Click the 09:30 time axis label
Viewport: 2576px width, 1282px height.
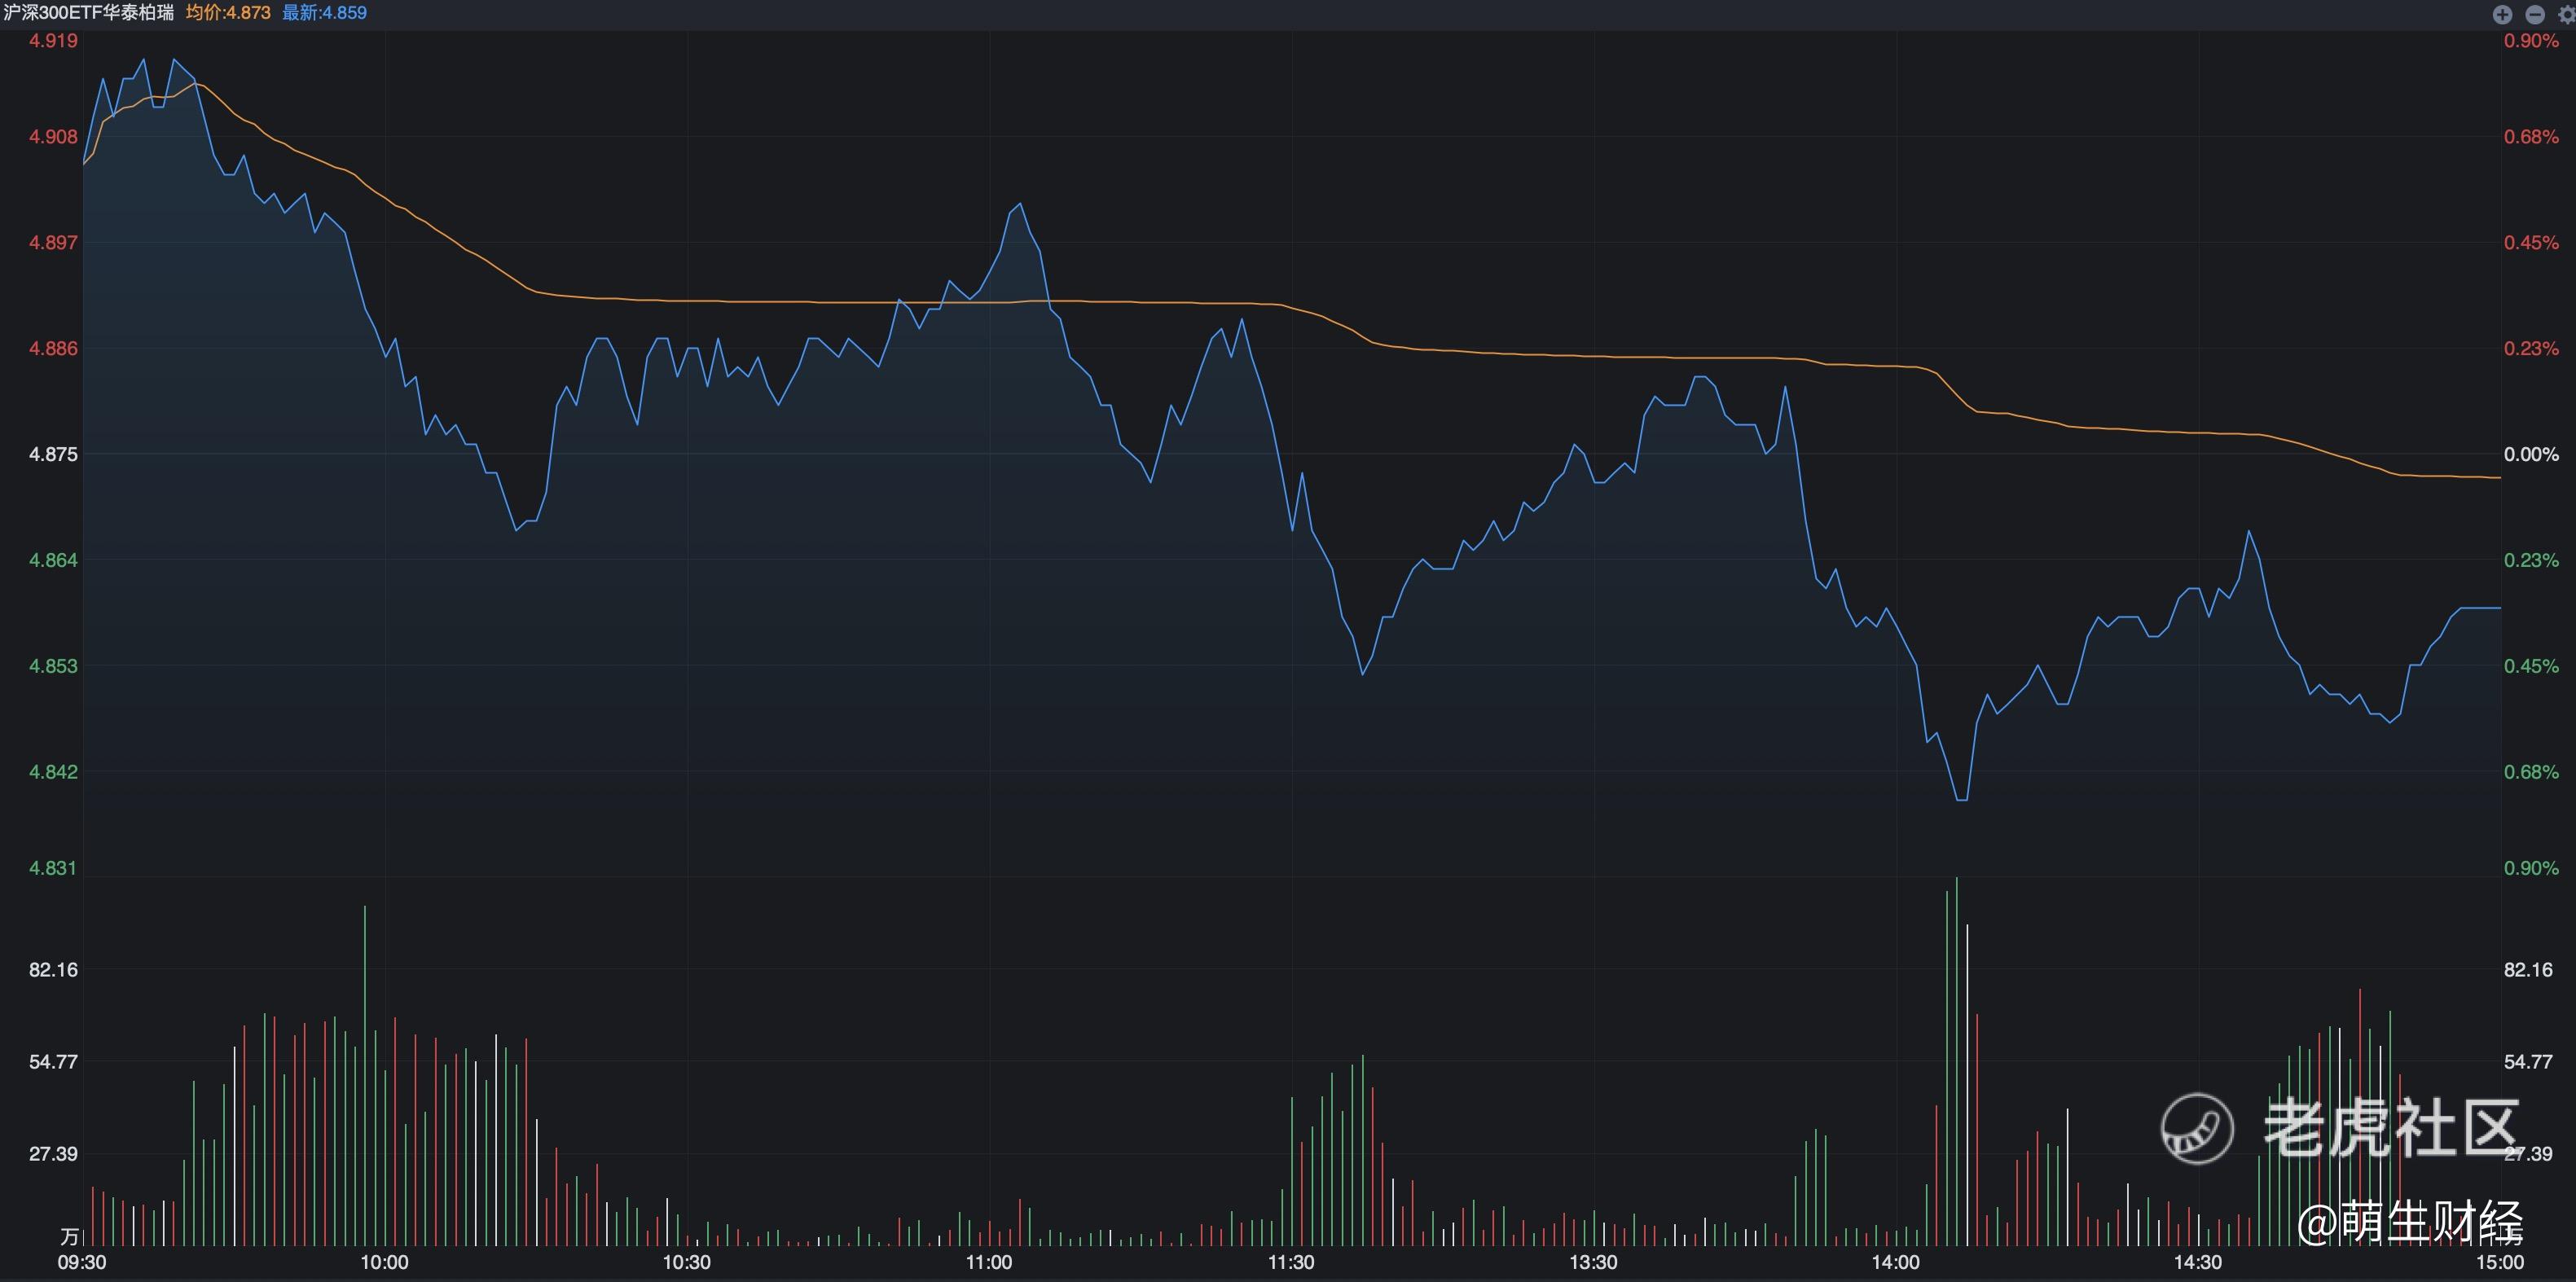click(x=82, y=1262)
